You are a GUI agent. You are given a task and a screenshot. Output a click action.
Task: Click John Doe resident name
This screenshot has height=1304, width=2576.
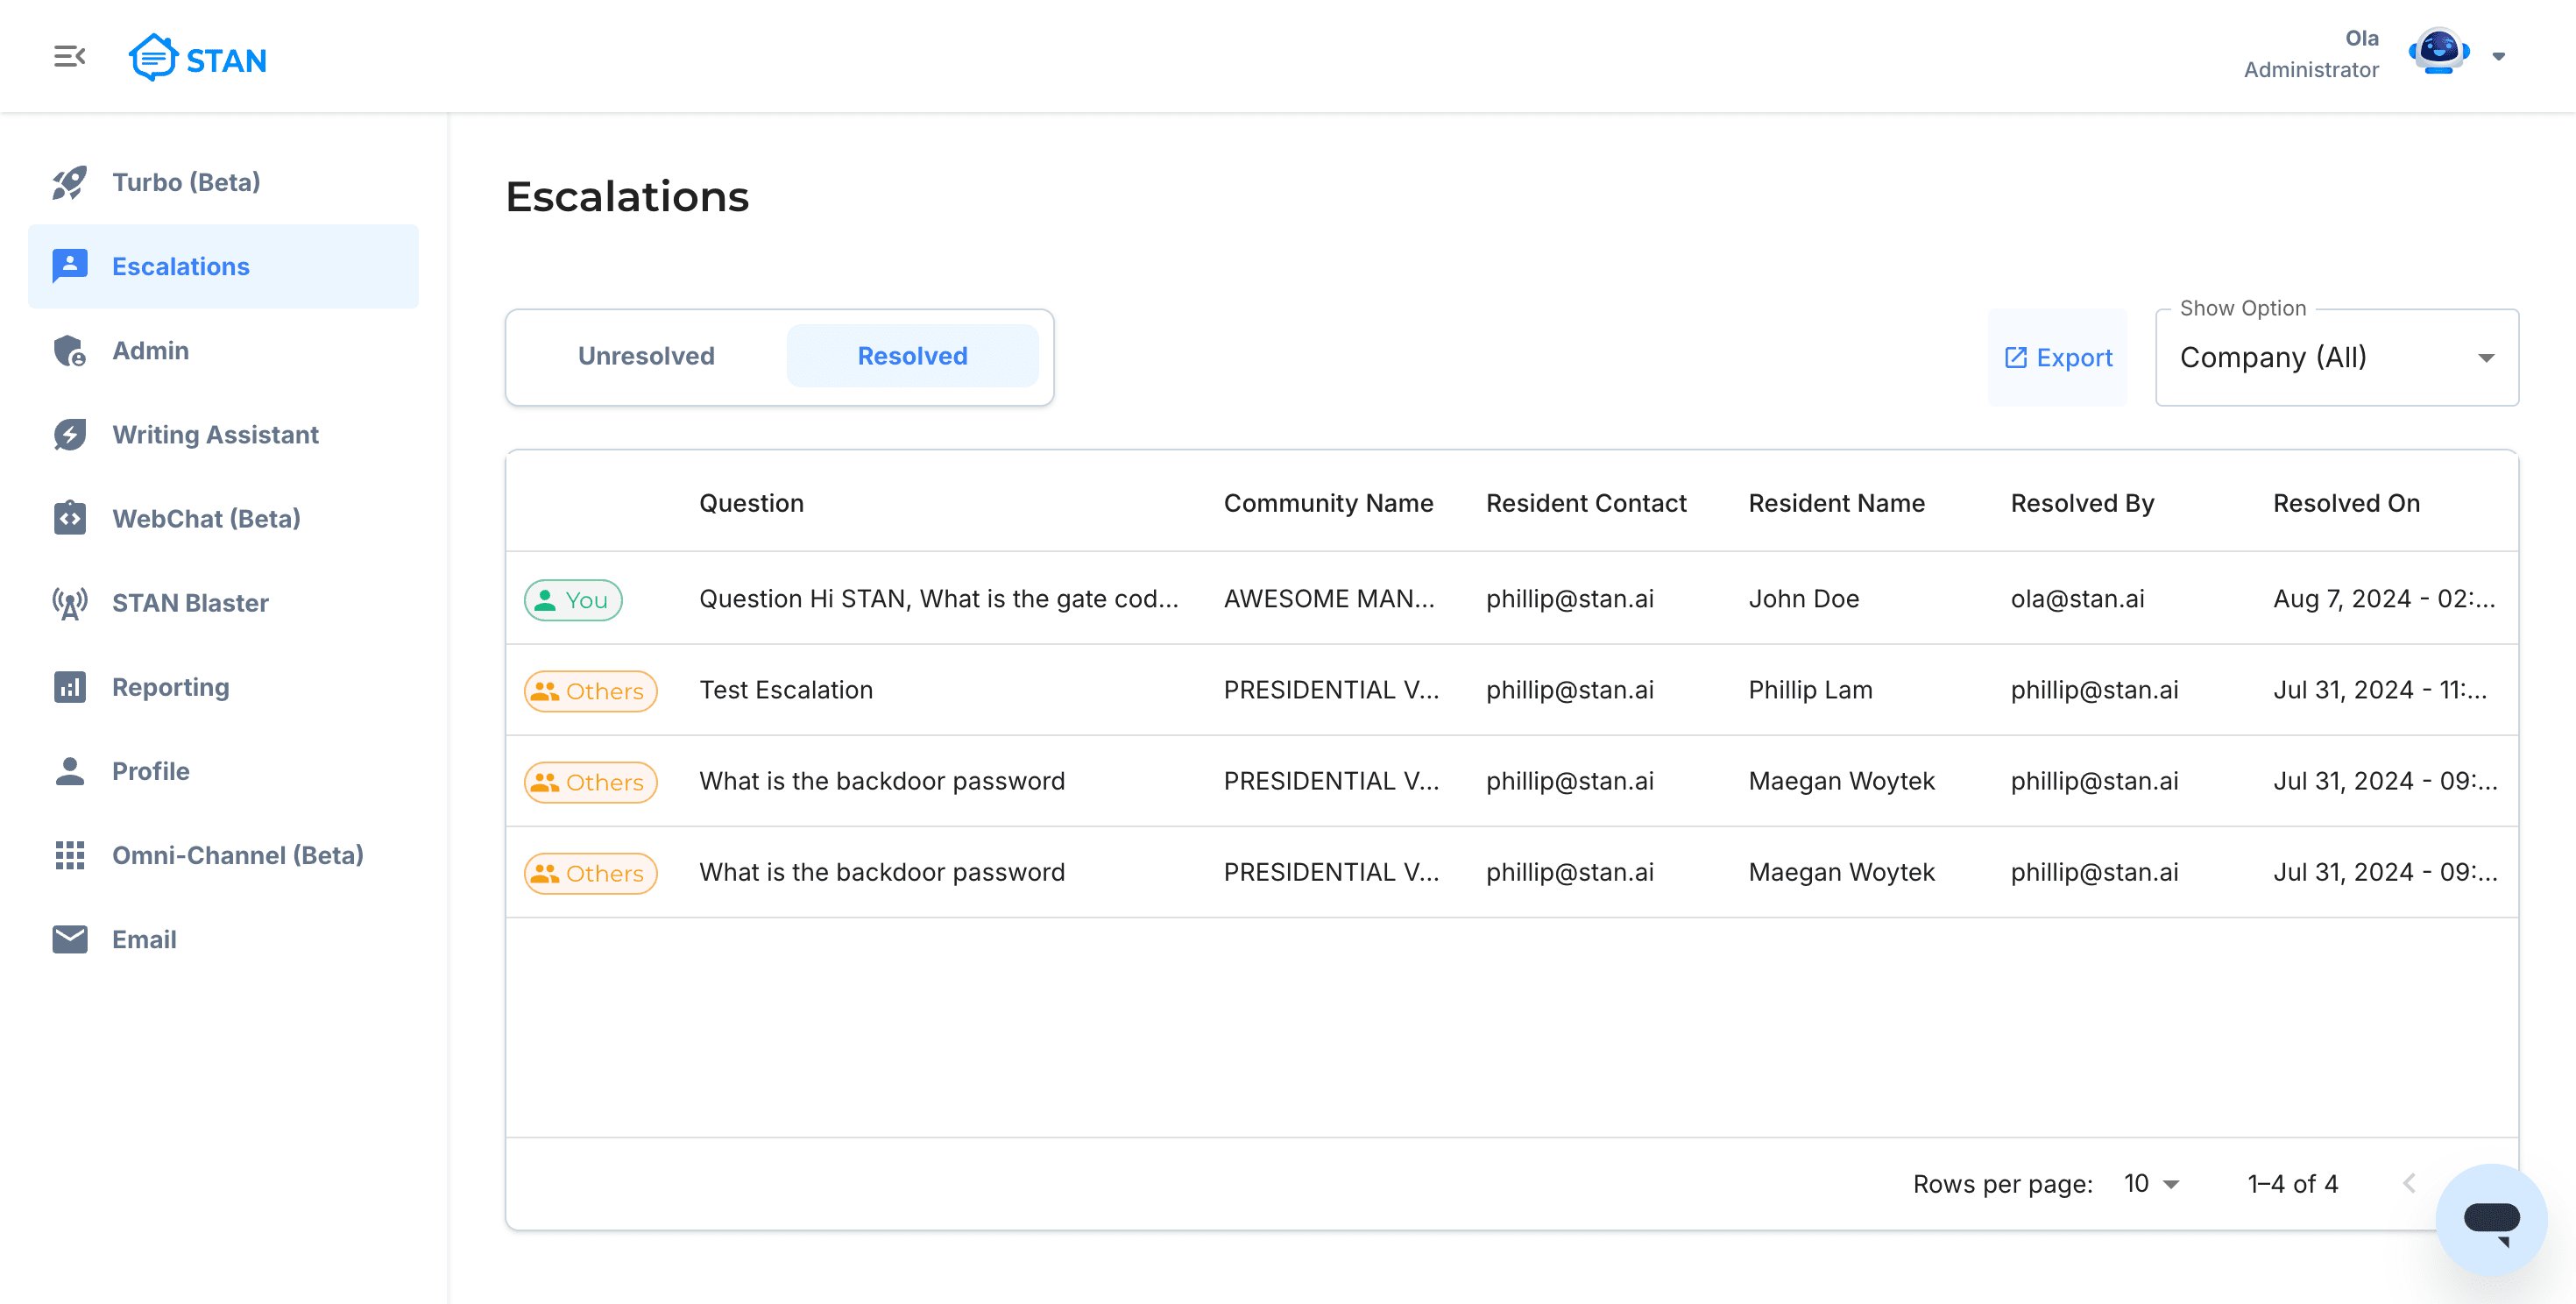1803,598
